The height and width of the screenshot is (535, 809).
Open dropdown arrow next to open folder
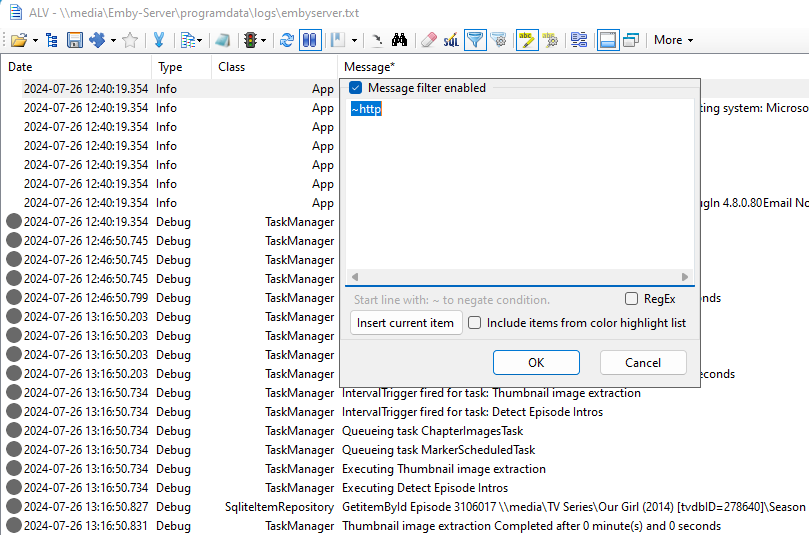click(36, 41)
